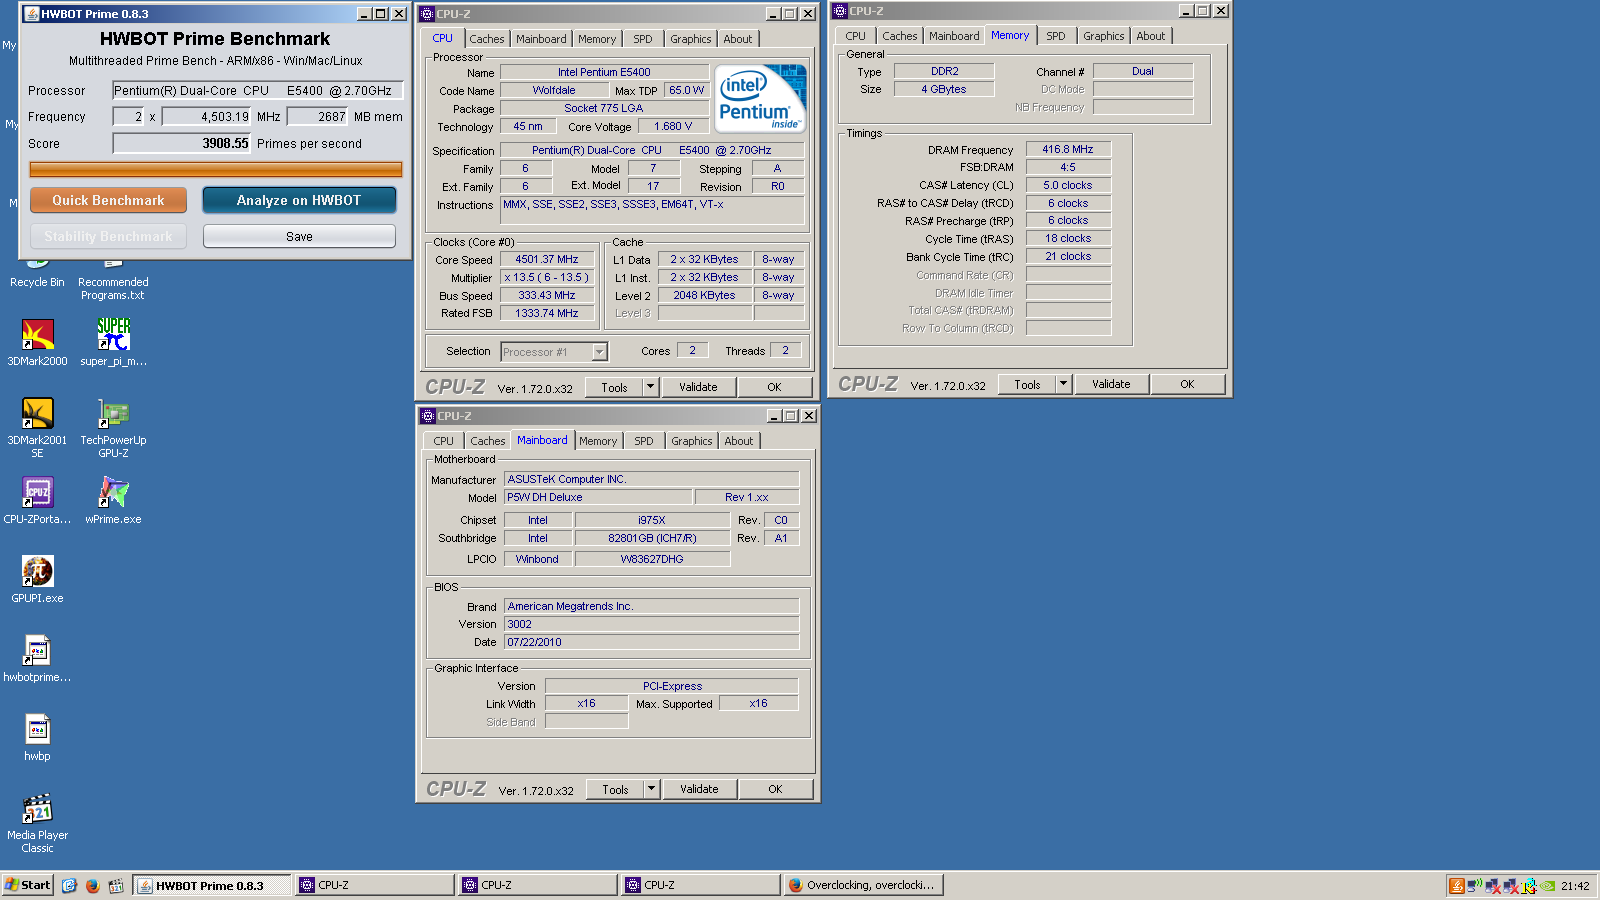
Task: Select the 3DMark2001 SE desktop shortcut
Action: point(37,428)
